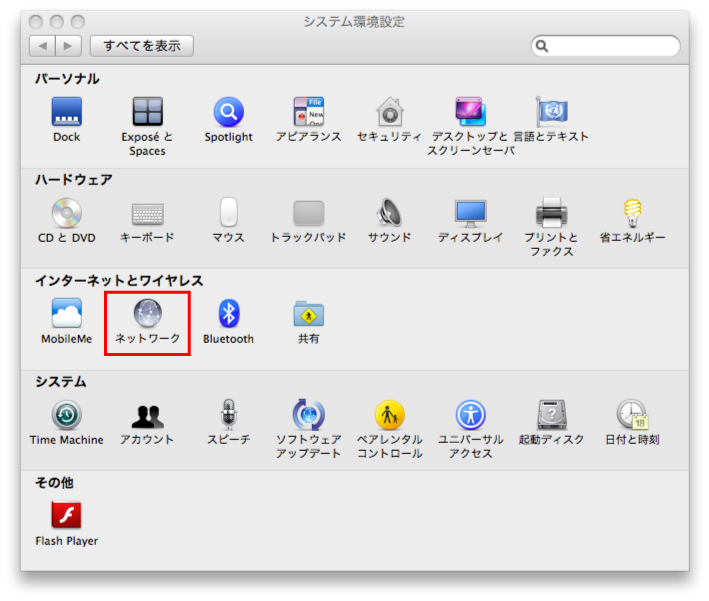Click the forward arrow navigation button

point(68,46)
